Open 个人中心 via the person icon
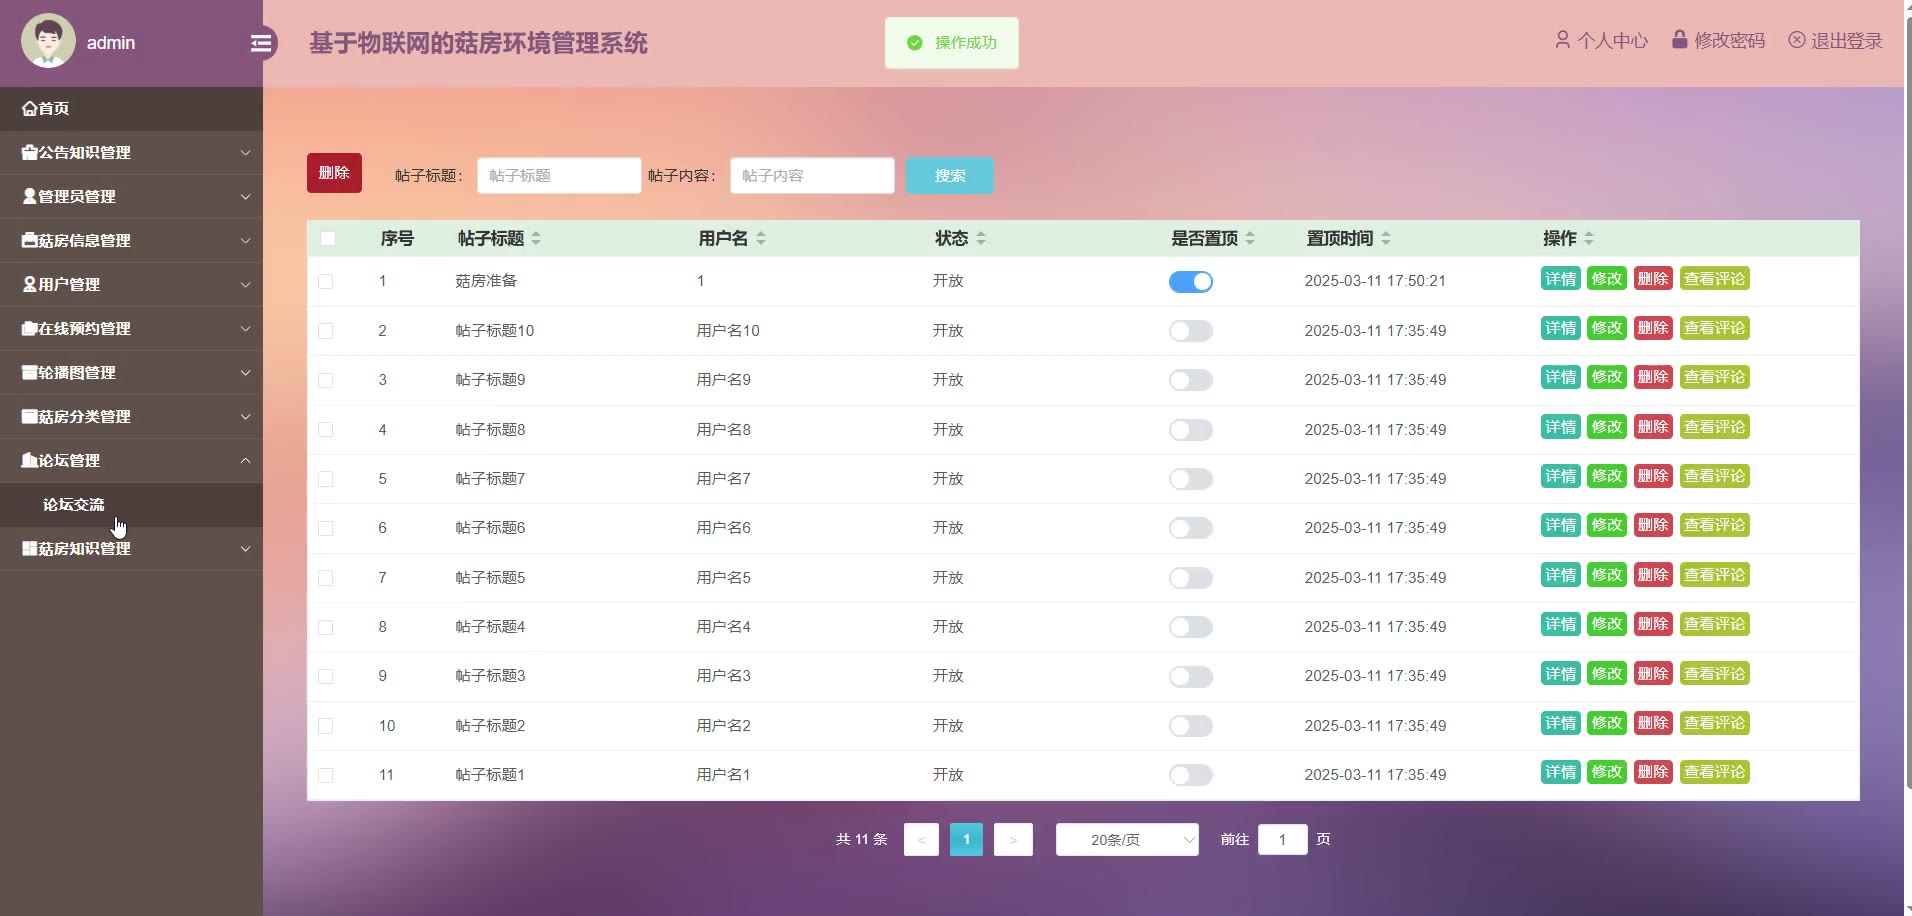Screen dimensions: 1912x916 1562,40
